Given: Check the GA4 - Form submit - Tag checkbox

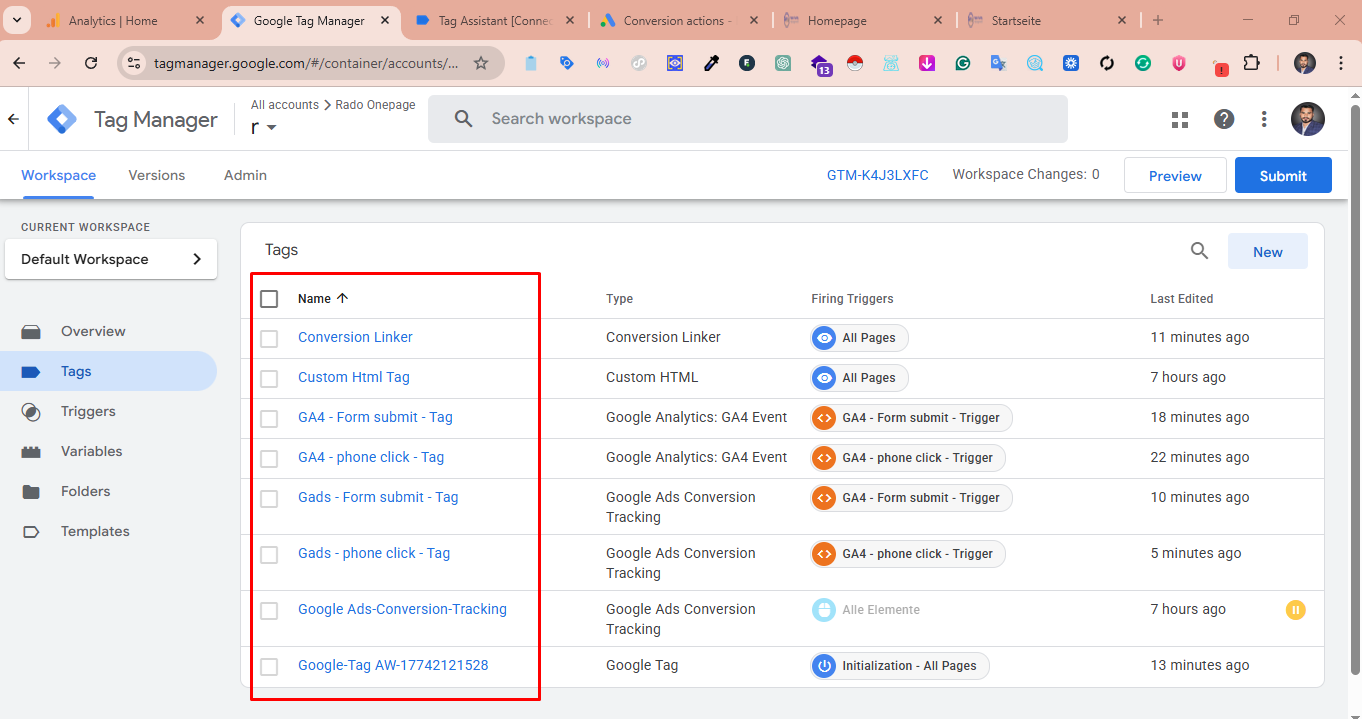Looking at the screenshot, I should pos(269,418).
